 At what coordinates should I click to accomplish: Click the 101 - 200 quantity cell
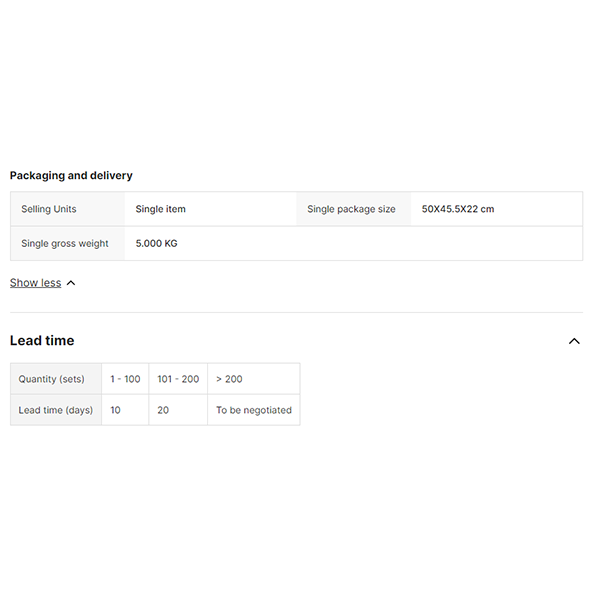click(x=178, y=379)
